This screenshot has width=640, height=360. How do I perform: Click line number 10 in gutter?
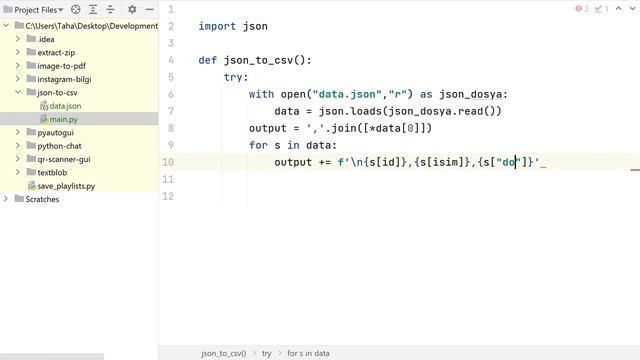pyautogui.click(x=168, y=162)
